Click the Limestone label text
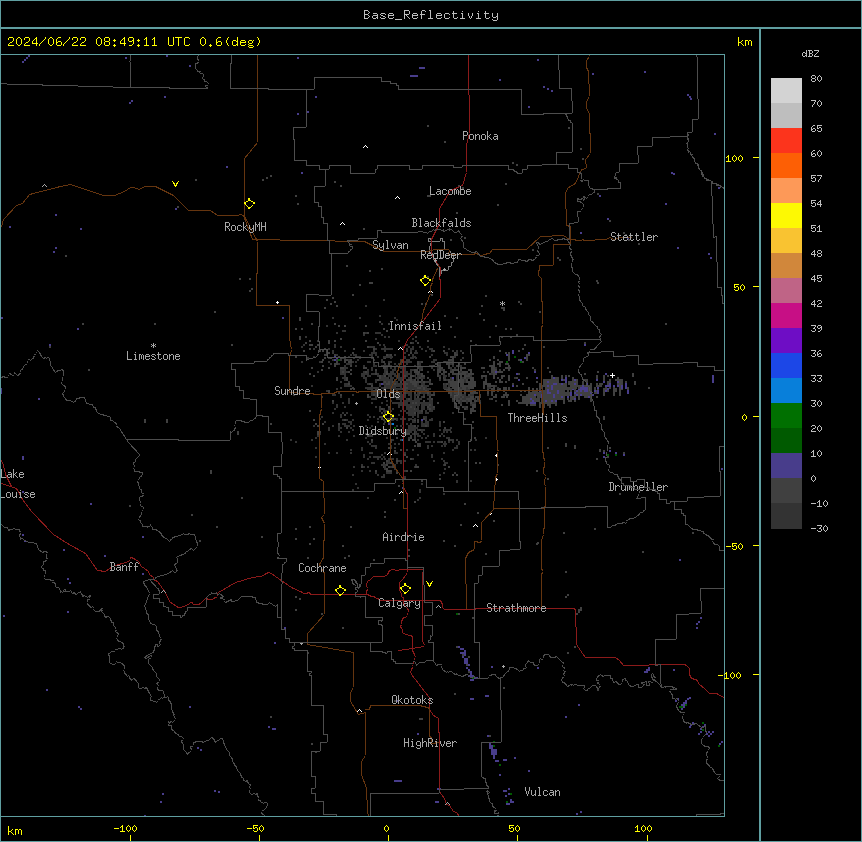The height and width of the screenshot is (842, 862). pos(153,356)
